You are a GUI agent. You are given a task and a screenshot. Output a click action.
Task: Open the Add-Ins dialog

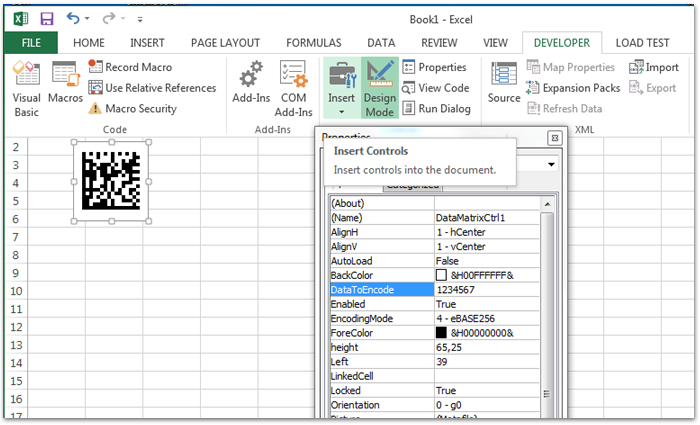click(251, 83)
